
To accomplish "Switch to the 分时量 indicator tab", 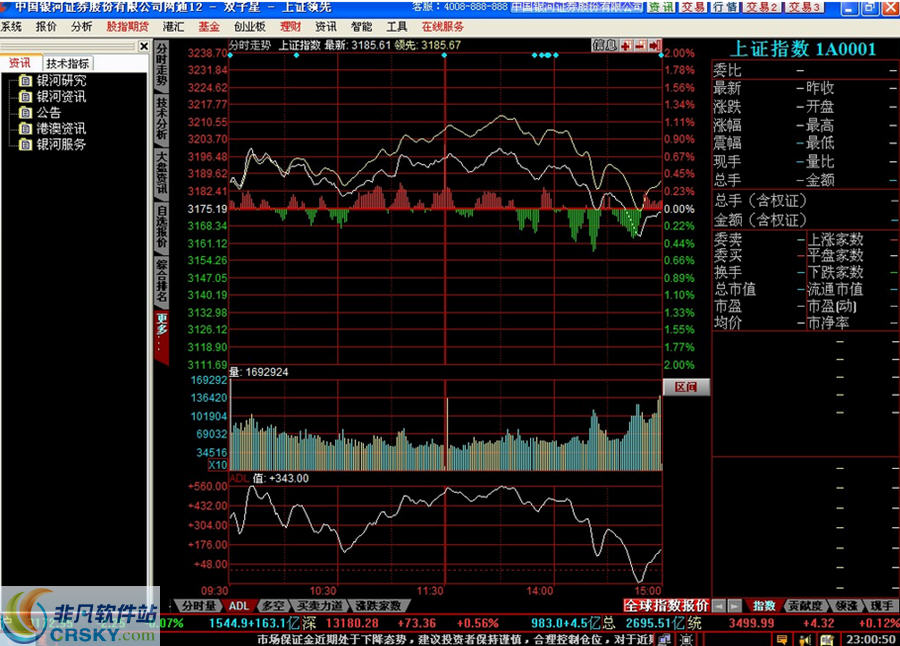I will [x=199, y=606].
